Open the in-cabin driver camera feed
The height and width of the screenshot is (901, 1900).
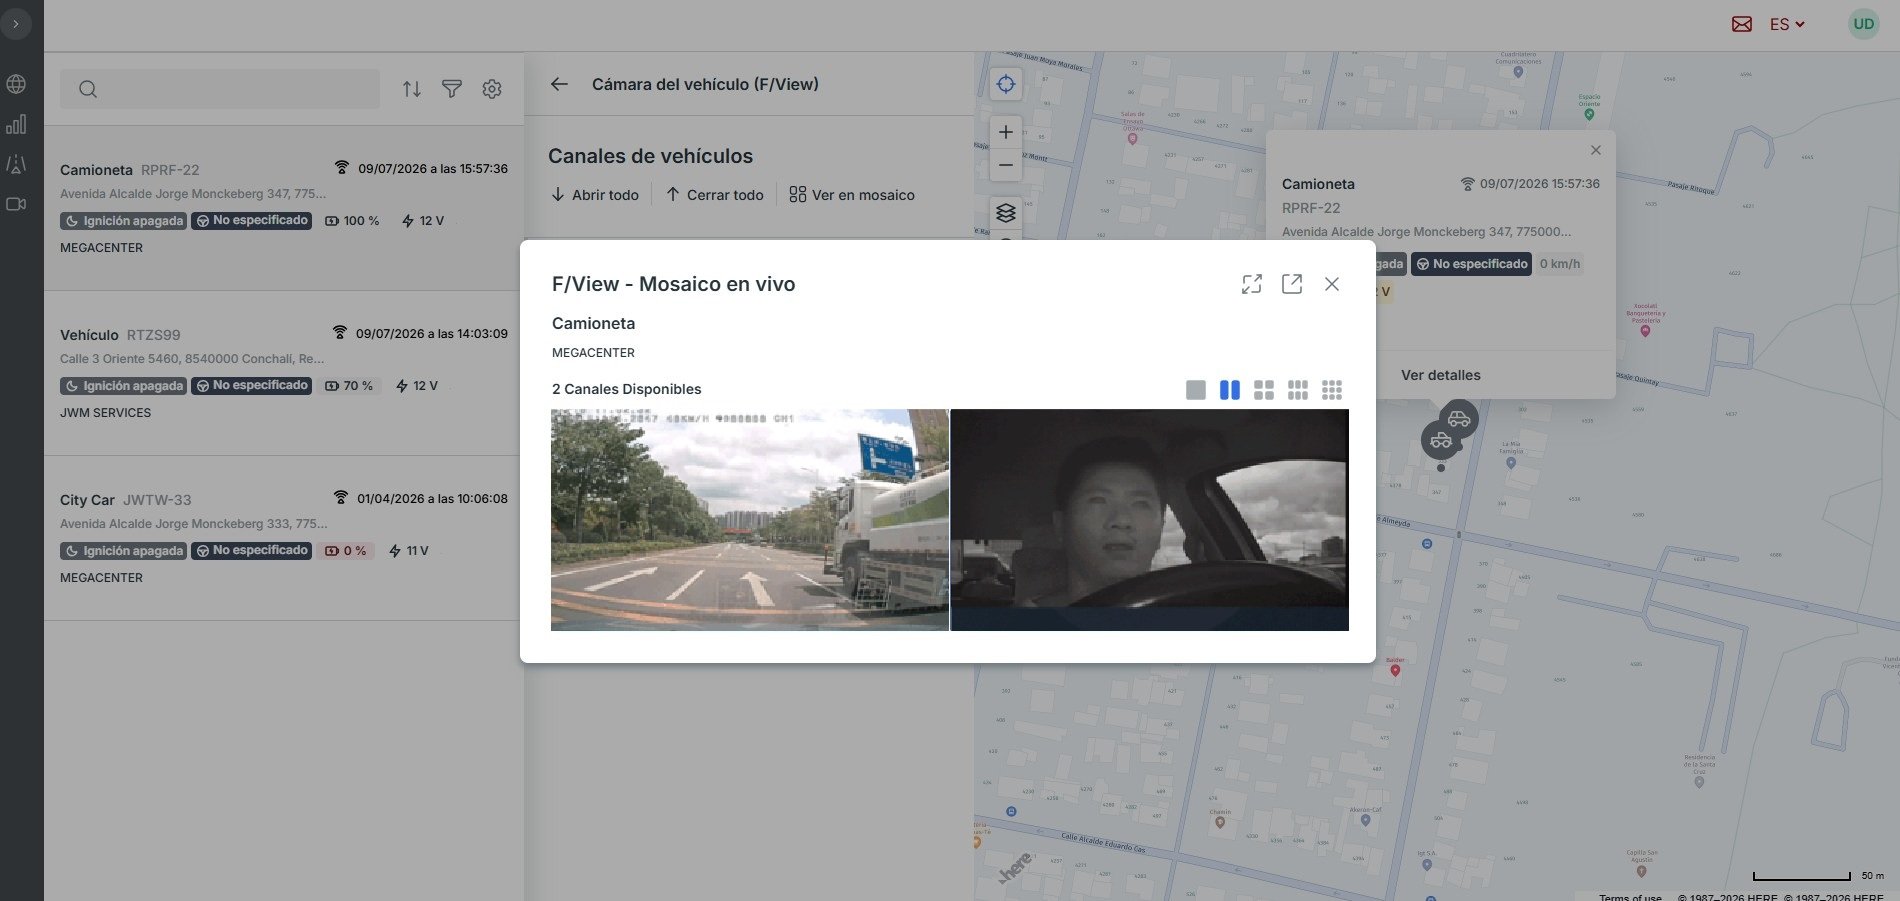click(x=1150, y=520)
